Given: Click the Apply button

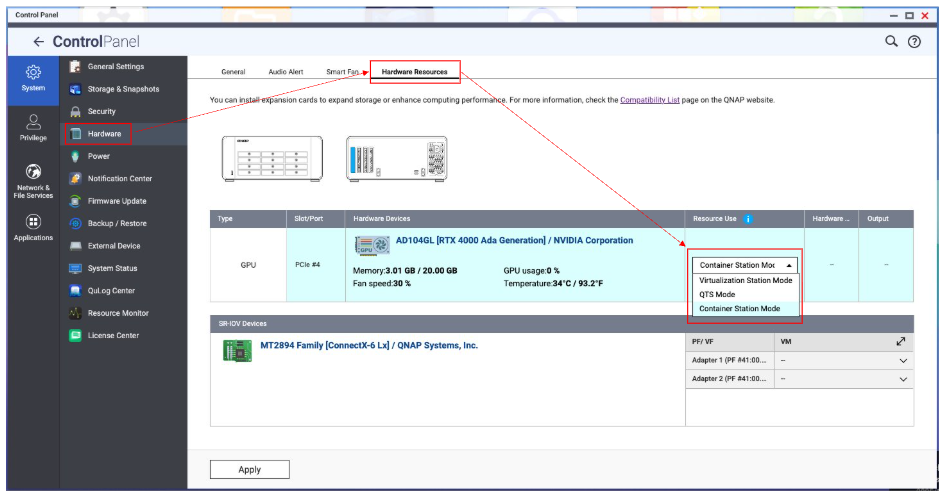Looking at the screenshot, I should tap(249, 469).
